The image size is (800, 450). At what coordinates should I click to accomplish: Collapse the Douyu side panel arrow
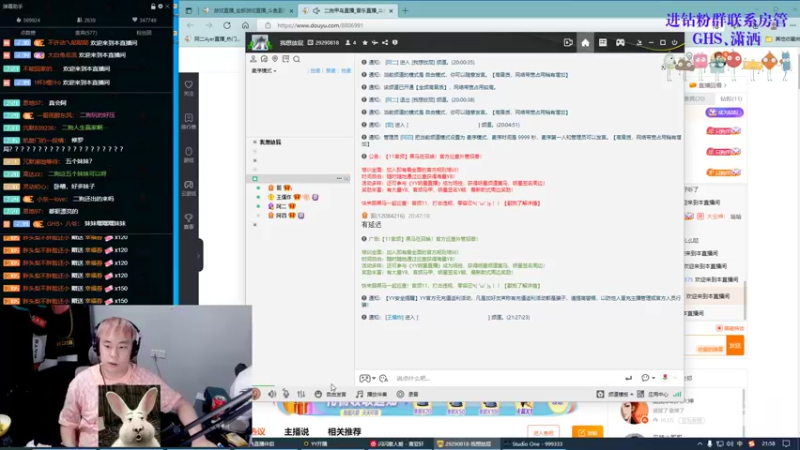(x=198, y=256)
